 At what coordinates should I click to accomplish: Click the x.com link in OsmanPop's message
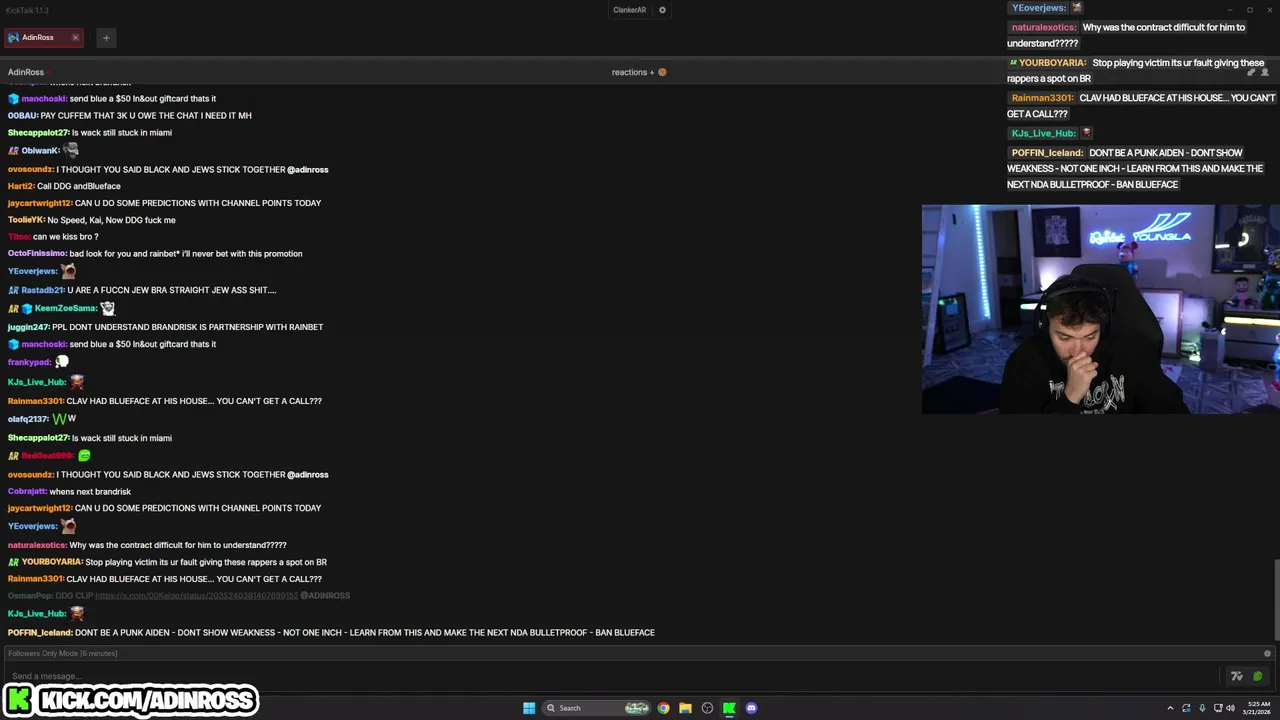(196, 596)
